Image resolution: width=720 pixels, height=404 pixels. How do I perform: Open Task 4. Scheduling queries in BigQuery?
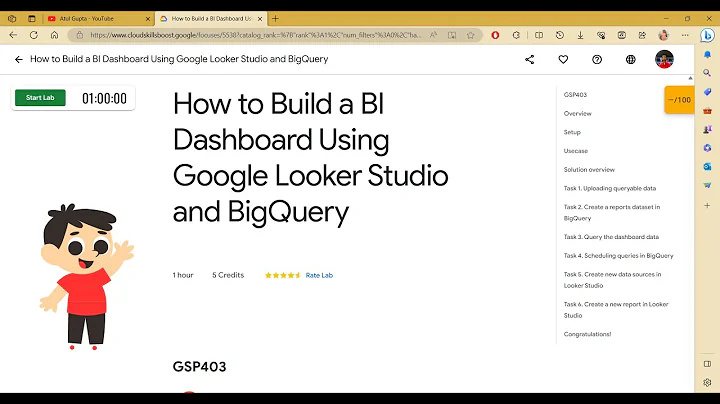tap(619, 256)
